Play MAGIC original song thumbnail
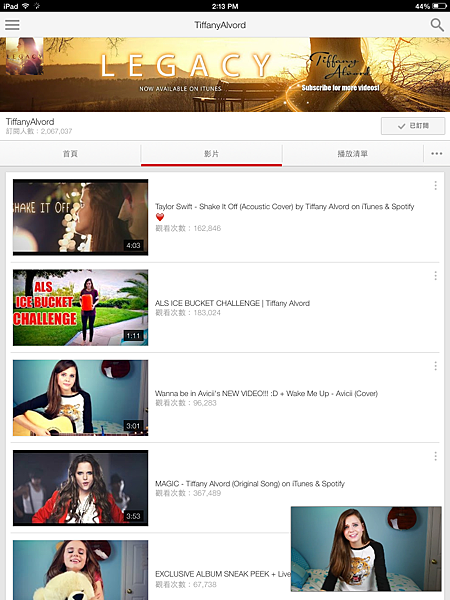The width and height of the screenshot is (450, 600). 80,488
